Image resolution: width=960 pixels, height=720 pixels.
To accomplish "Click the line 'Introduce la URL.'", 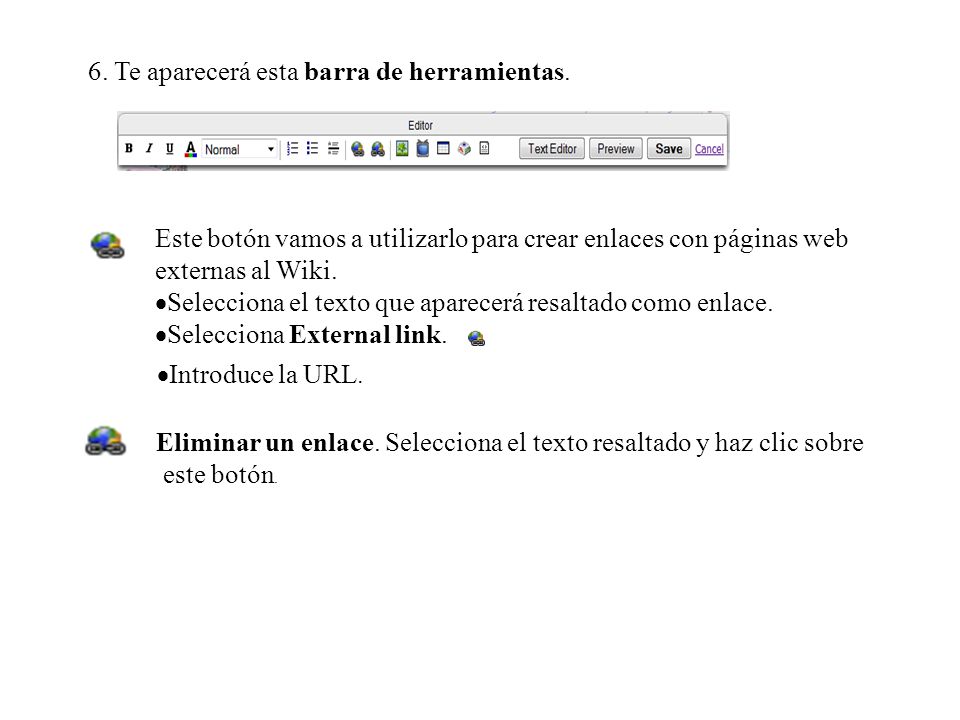I will [260, 375].
